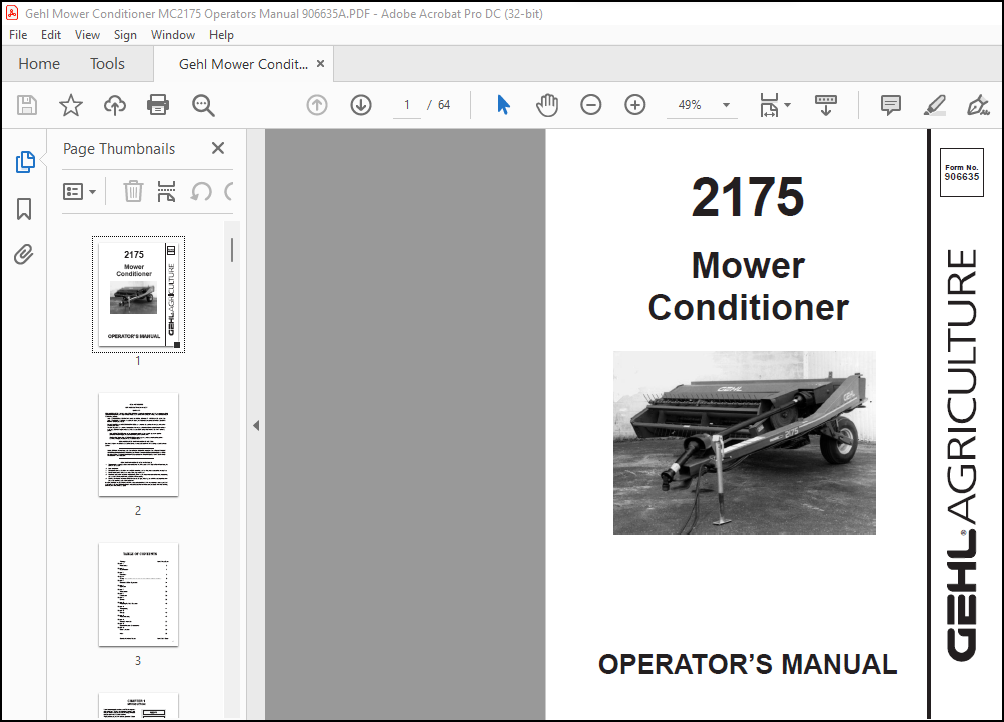1004x722 pixels.
Task: Click the OPERATOR'S MANUAL heading
Action: (747, 664)
